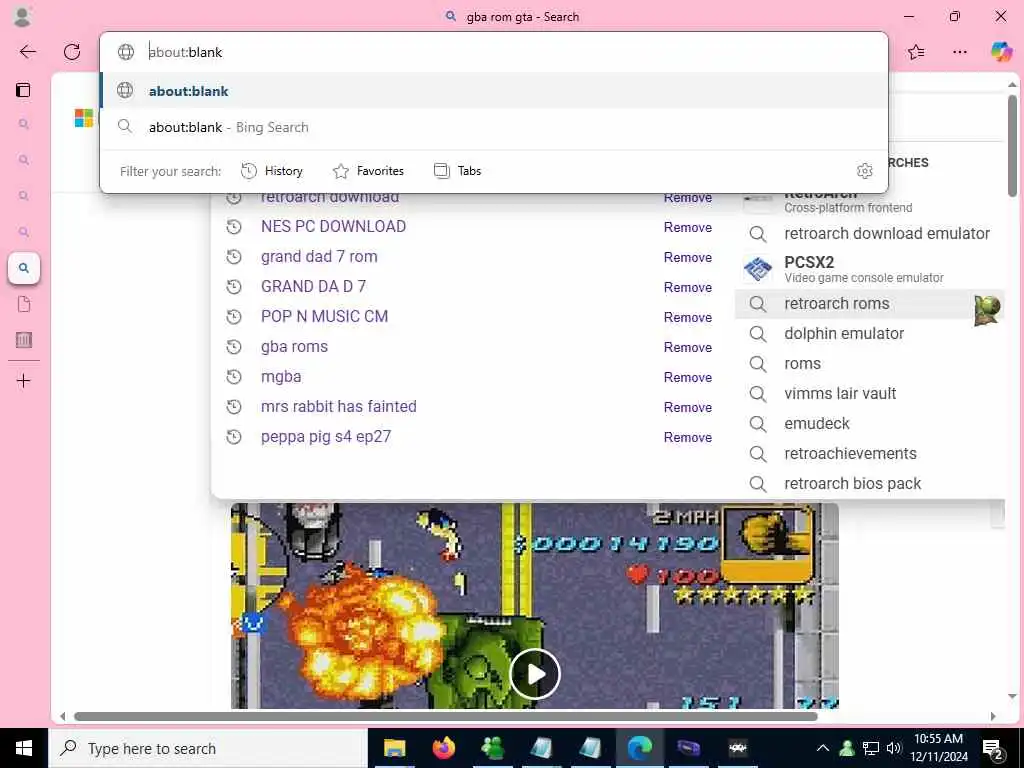Search vimms lair vault suggestion
Viewport: 1024px width, 768px height.
pos(869,394)
